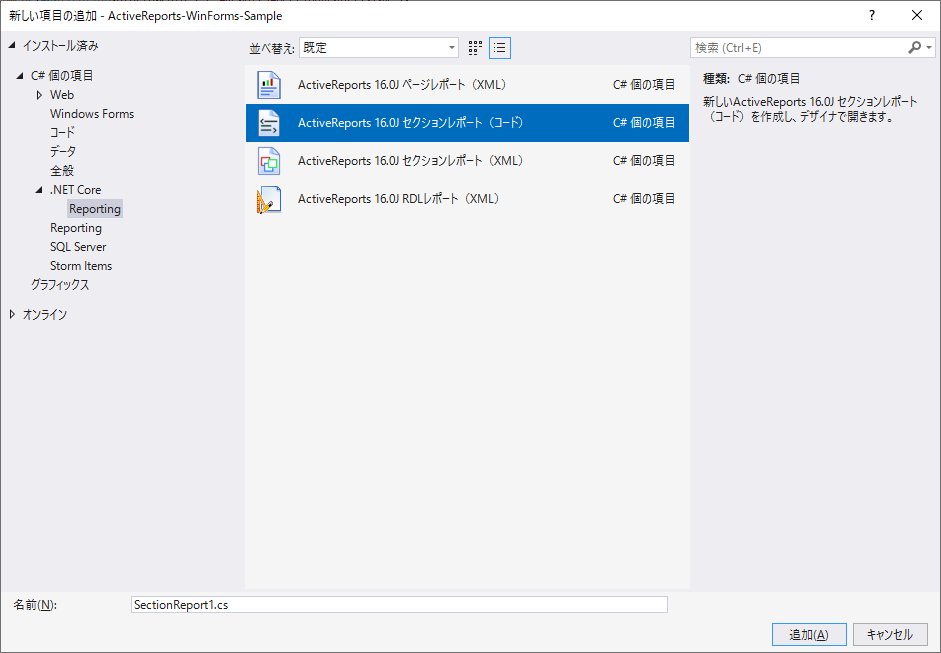Click selected セクションレポート (コード) item text

412,122
